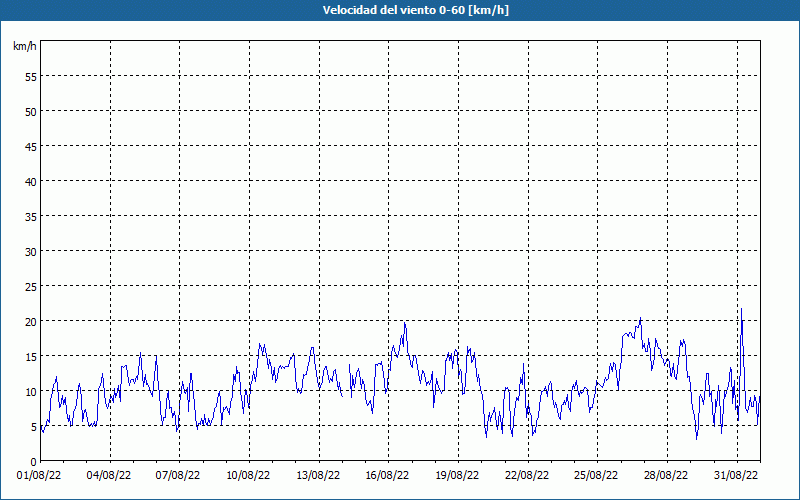Click the date label 07/08/22
The height and width of the screenshot is (500, 800).
click(178, 476)
